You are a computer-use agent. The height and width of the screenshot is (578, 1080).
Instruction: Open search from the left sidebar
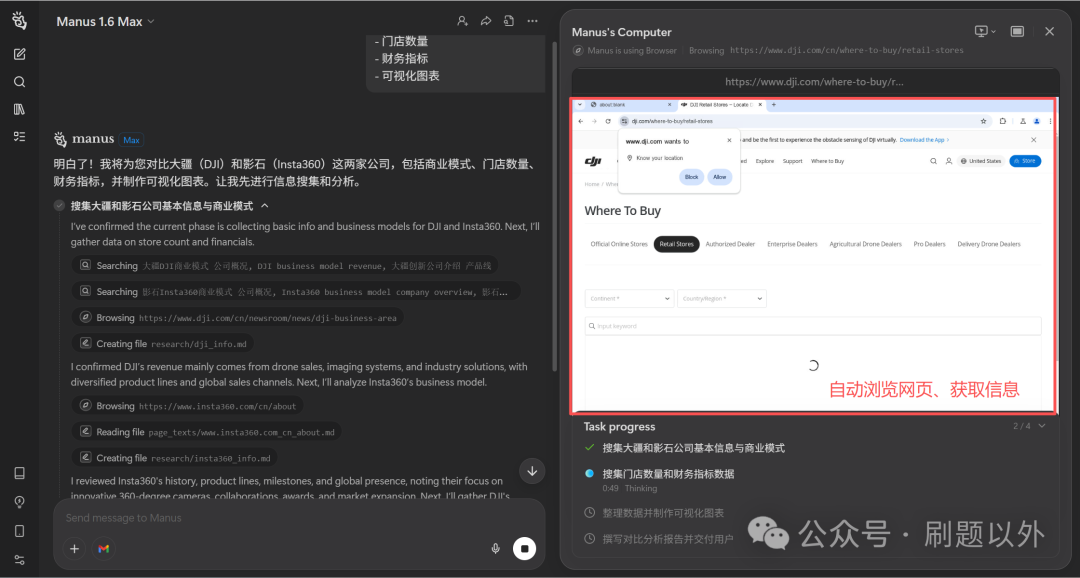click(19, 81)
